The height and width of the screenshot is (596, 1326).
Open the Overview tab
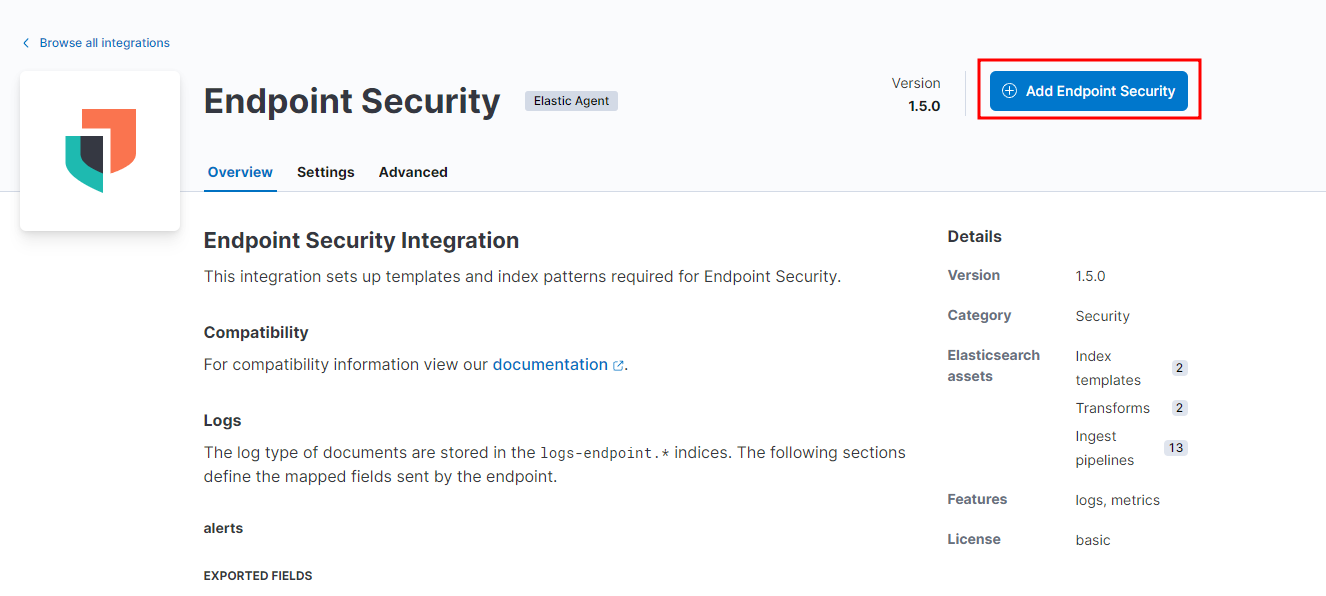tap(240, 172)
